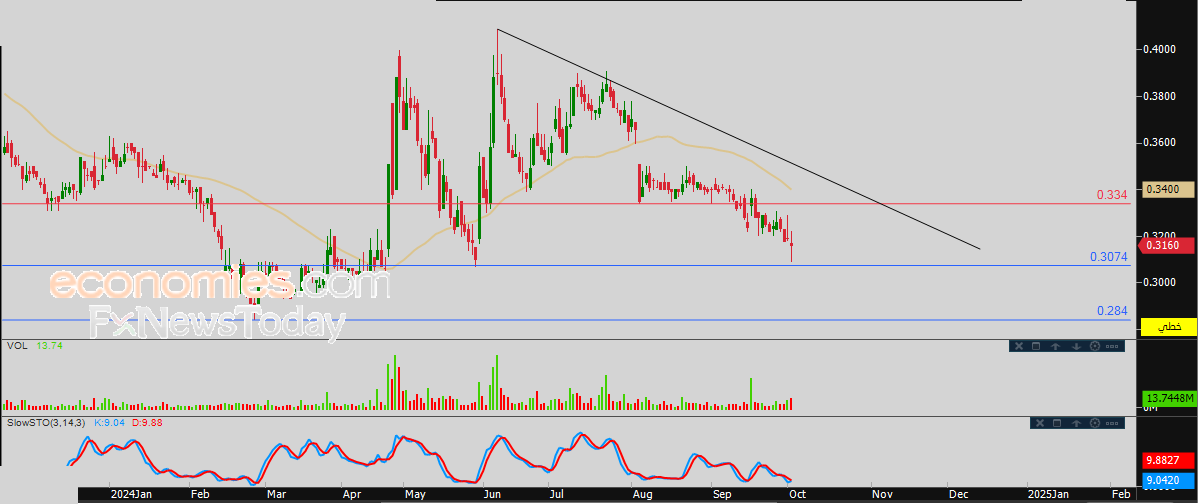Select the 0.284 blue support line label

coord(1111,311)
